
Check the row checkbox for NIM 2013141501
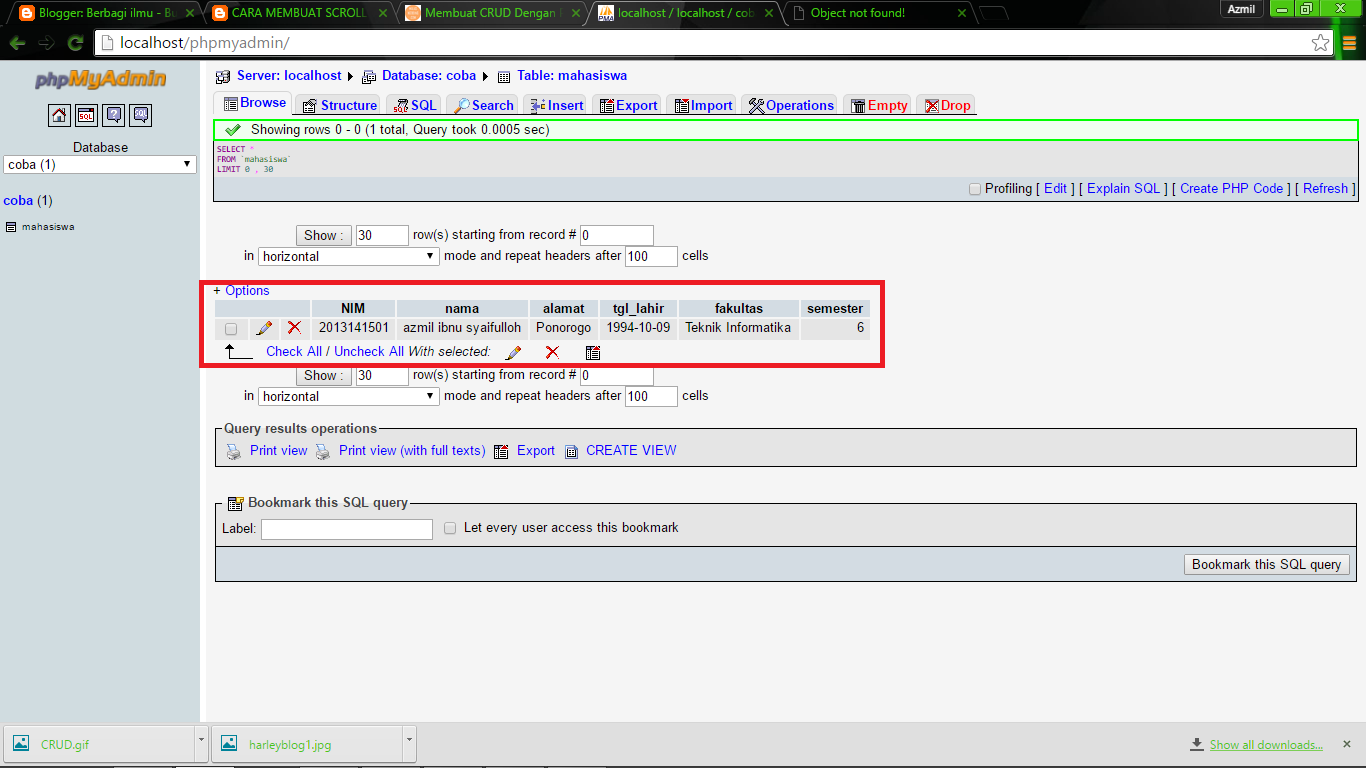[x=230, y=327]
